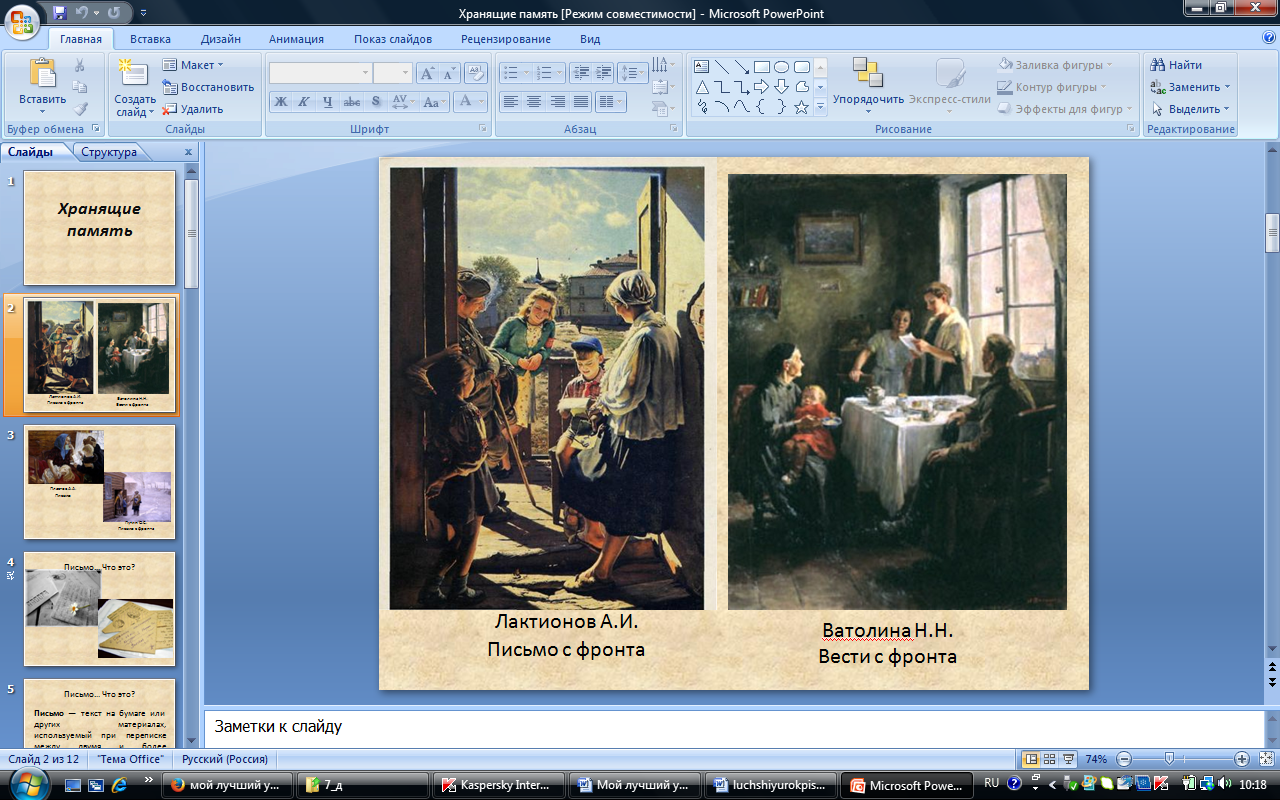Increase font size with the large A button
This screenshot has height=800, width=1280.
coord(427,73)
